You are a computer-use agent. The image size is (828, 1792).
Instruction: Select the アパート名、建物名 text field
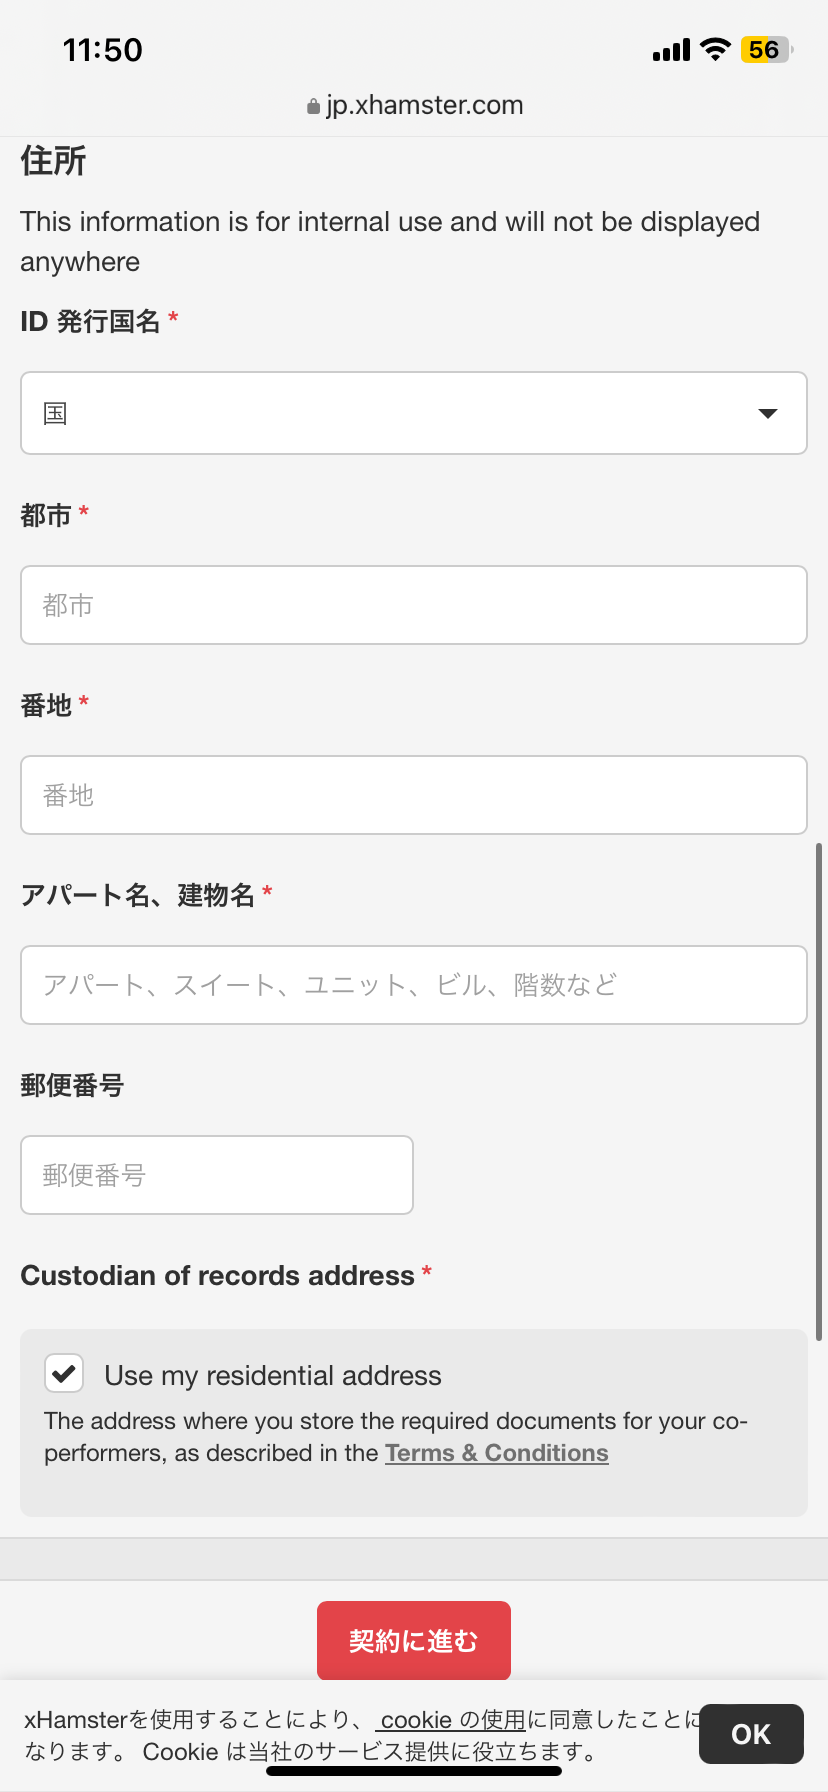[414, 985]
